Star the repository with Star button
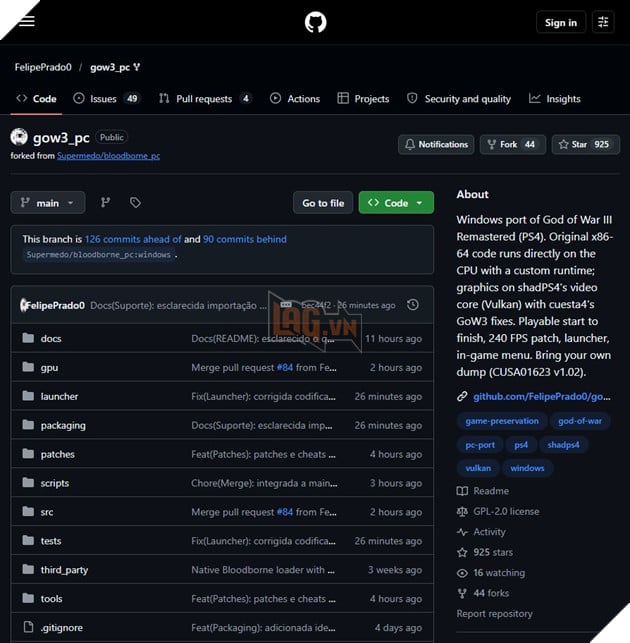This screenshot has width=630, height=643. click(585, 144)
